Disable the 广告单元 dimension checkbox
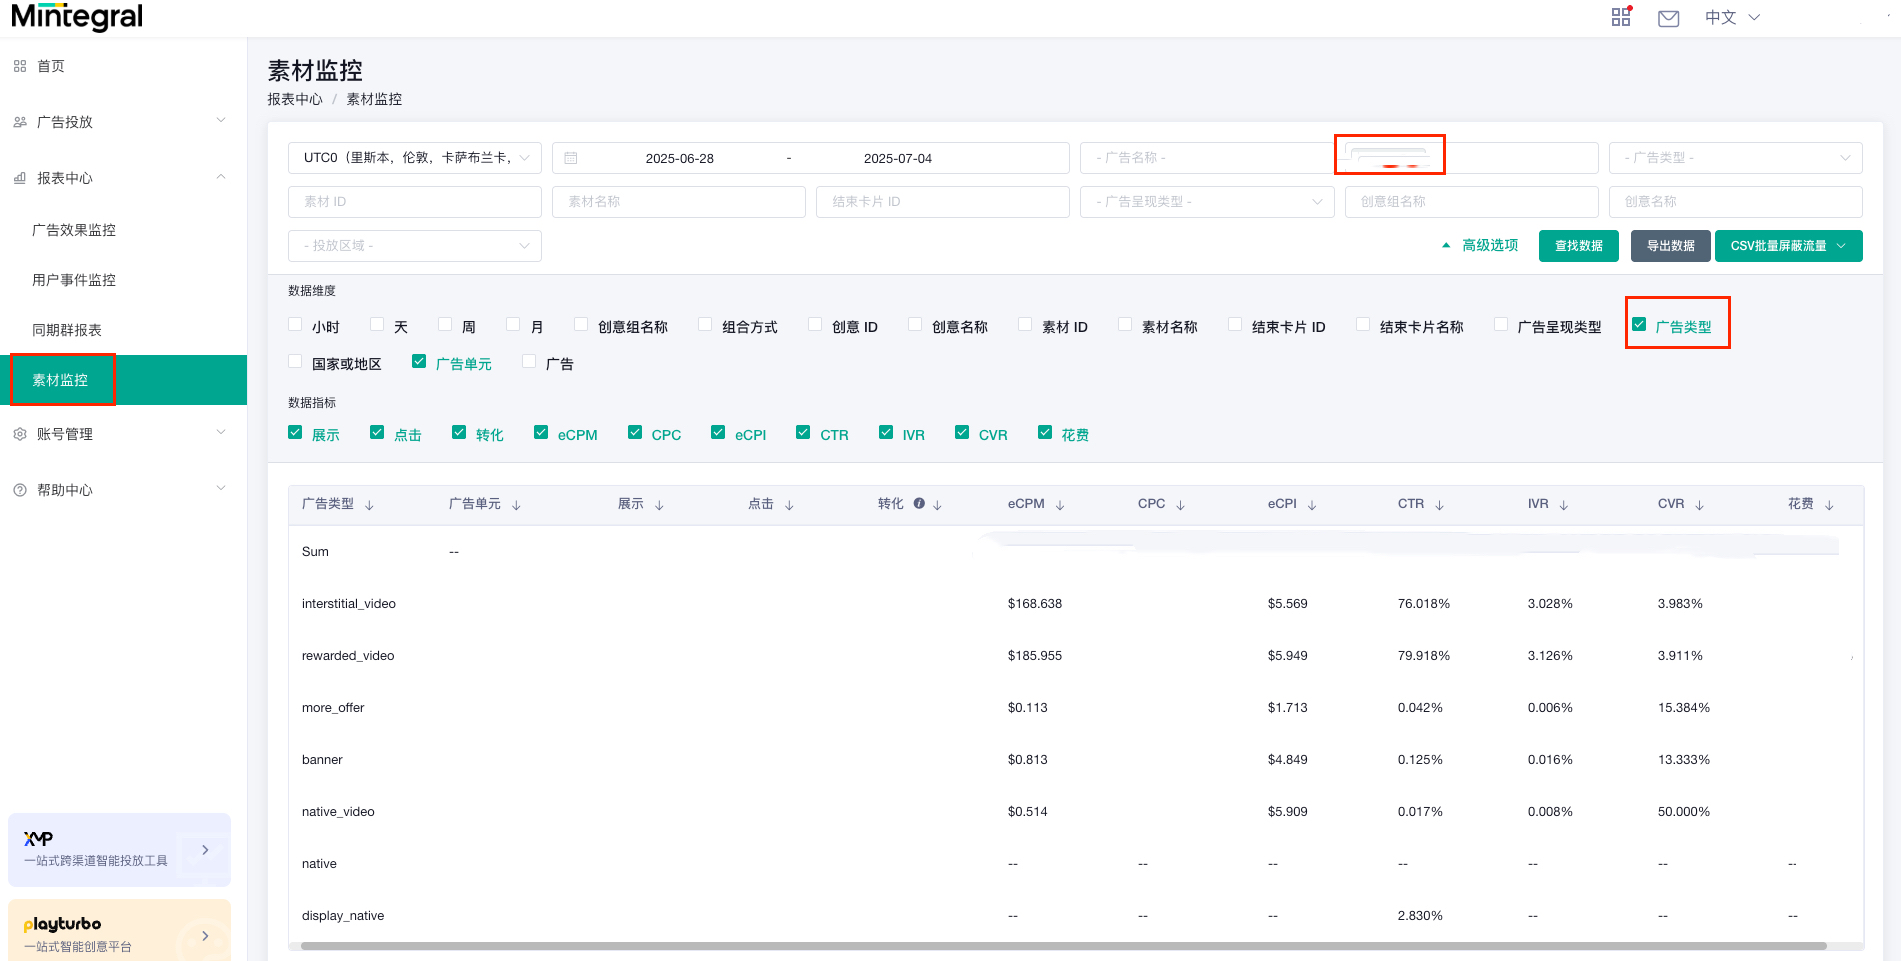 [x=418, y=361]
